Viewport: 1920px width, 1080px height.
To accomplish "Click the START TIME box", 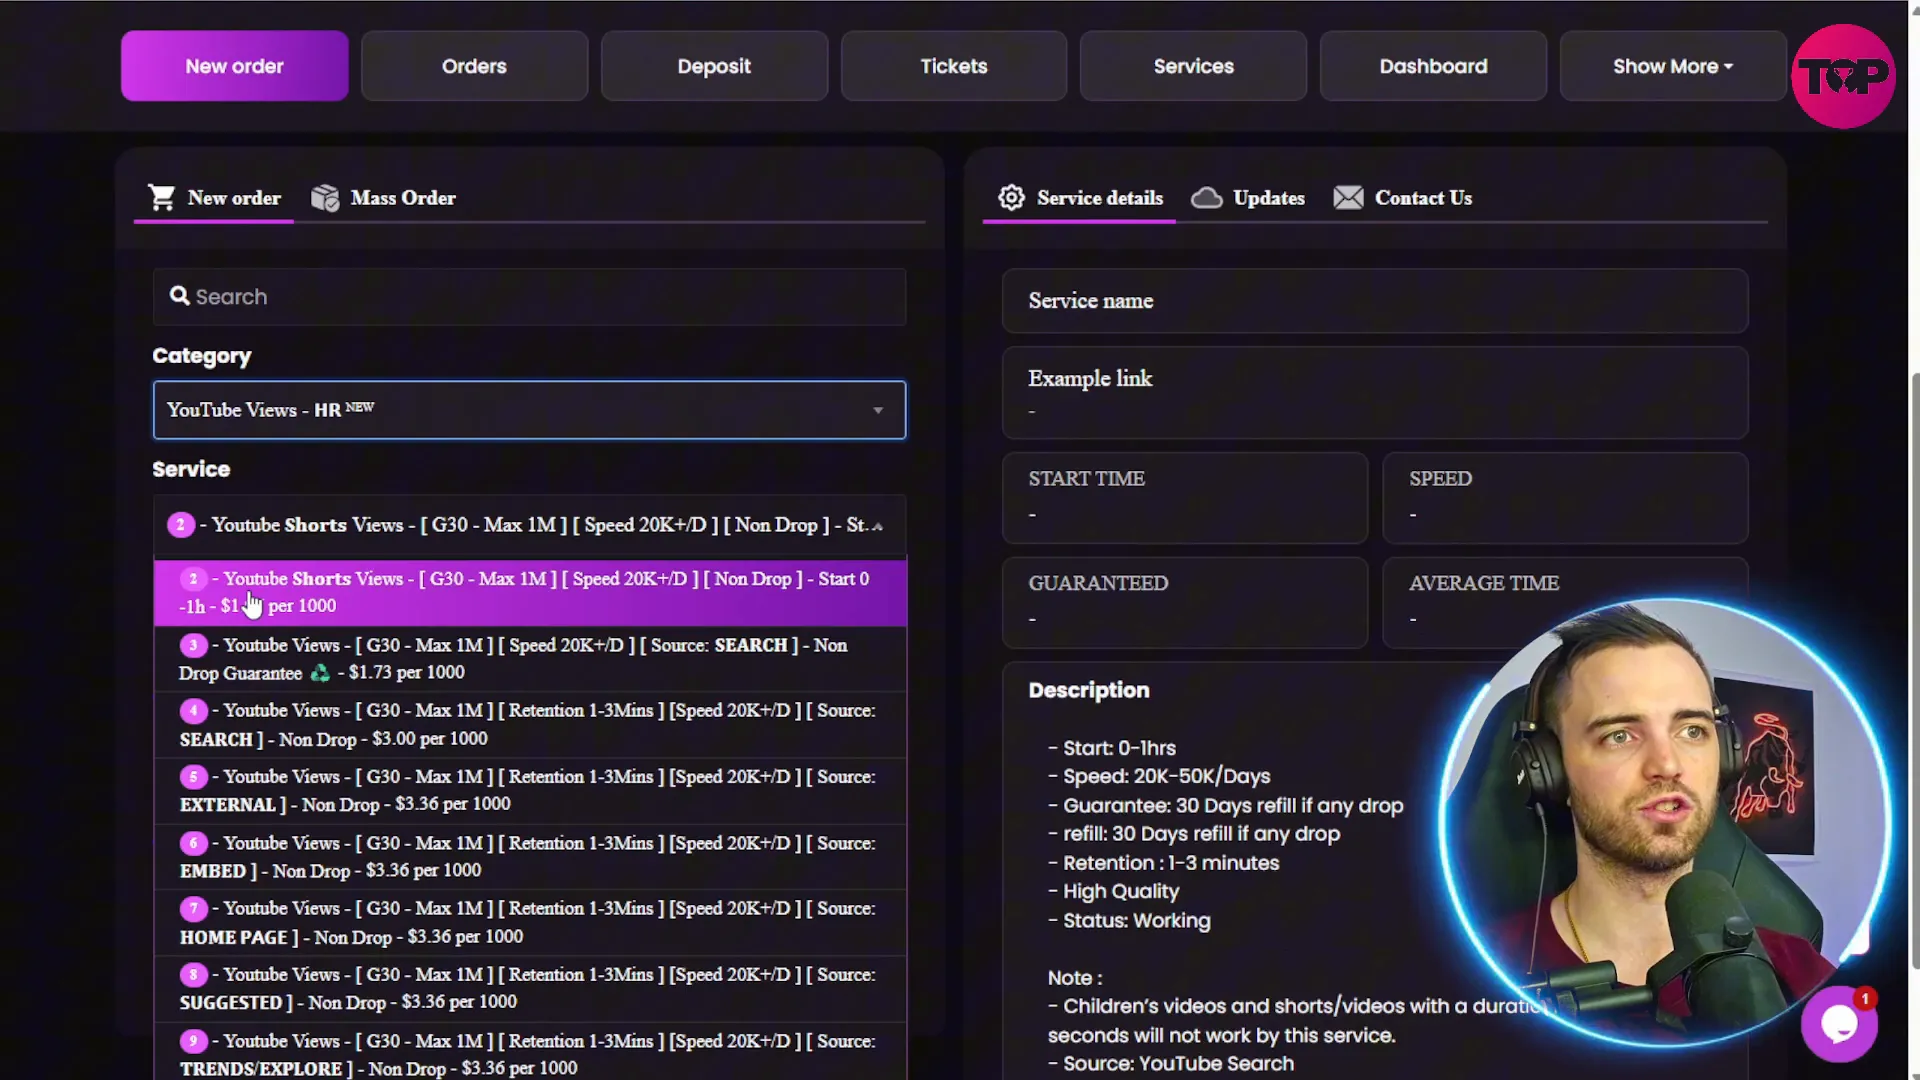I will [x=1185, y=498].
